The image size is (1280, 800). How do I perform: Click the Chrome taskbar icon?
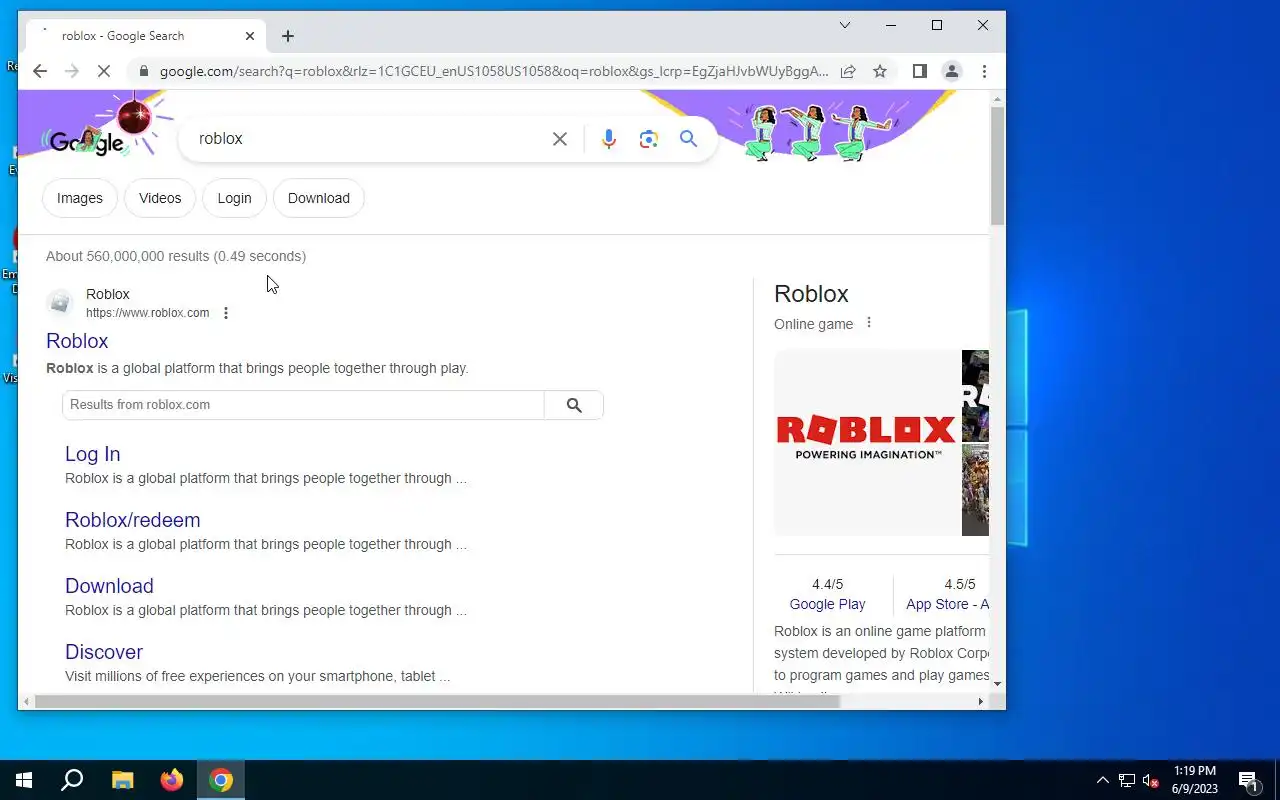point(221,780)
